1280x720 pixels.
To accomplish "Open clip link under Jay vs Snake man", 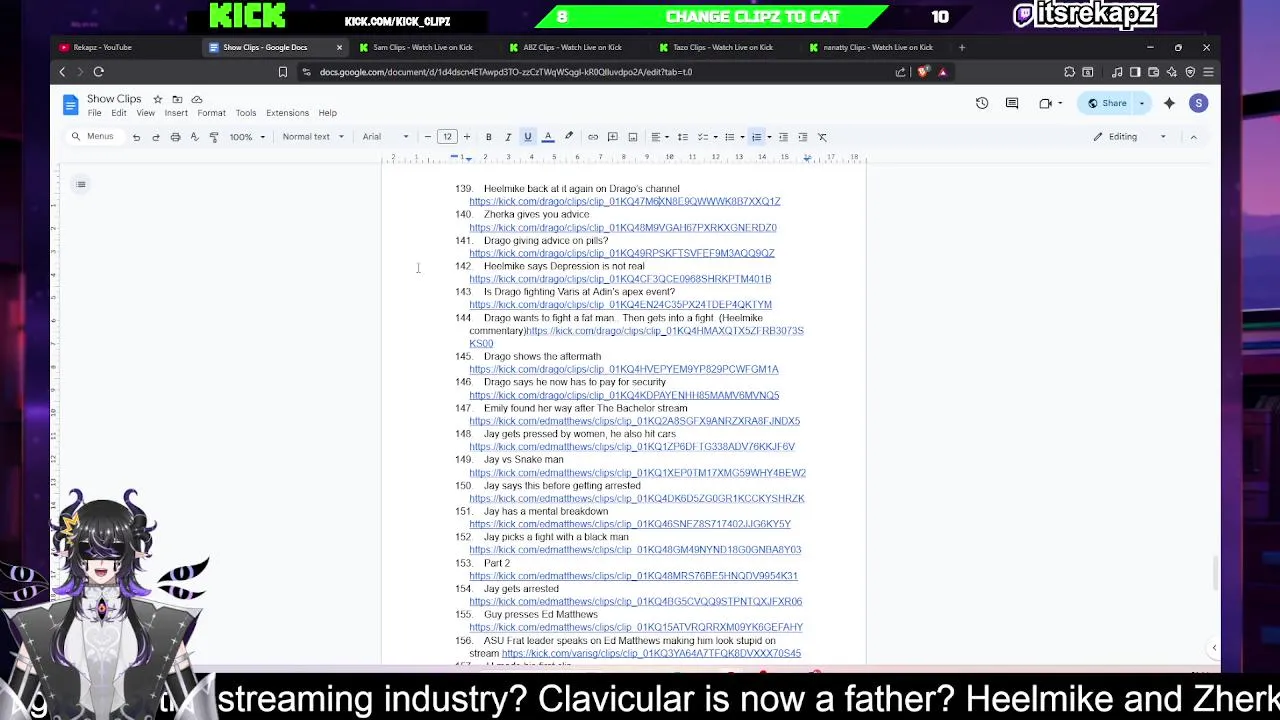I will point(637,472).
